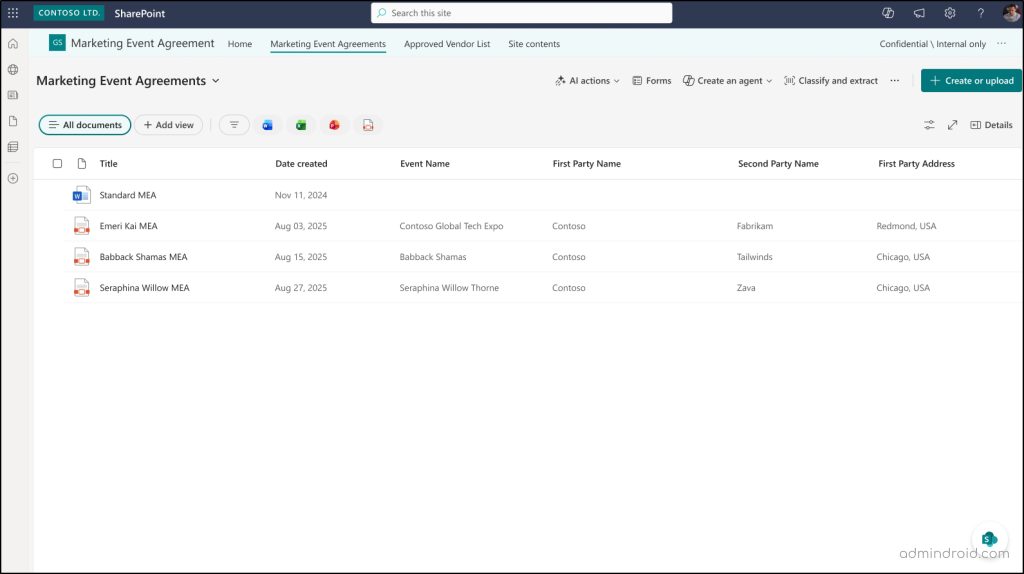Expand content with the diagonal arrows icon
Screen dimensions: 1024x574
click(953, 125)
